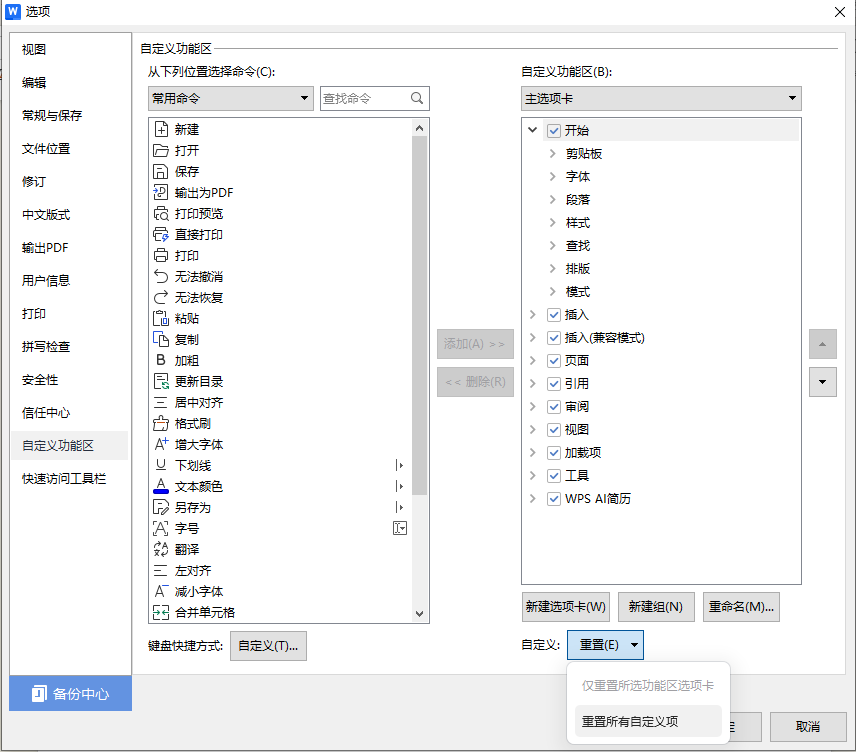
Task: Select the 更新目录 icon
Action: (x=161, y=381)
